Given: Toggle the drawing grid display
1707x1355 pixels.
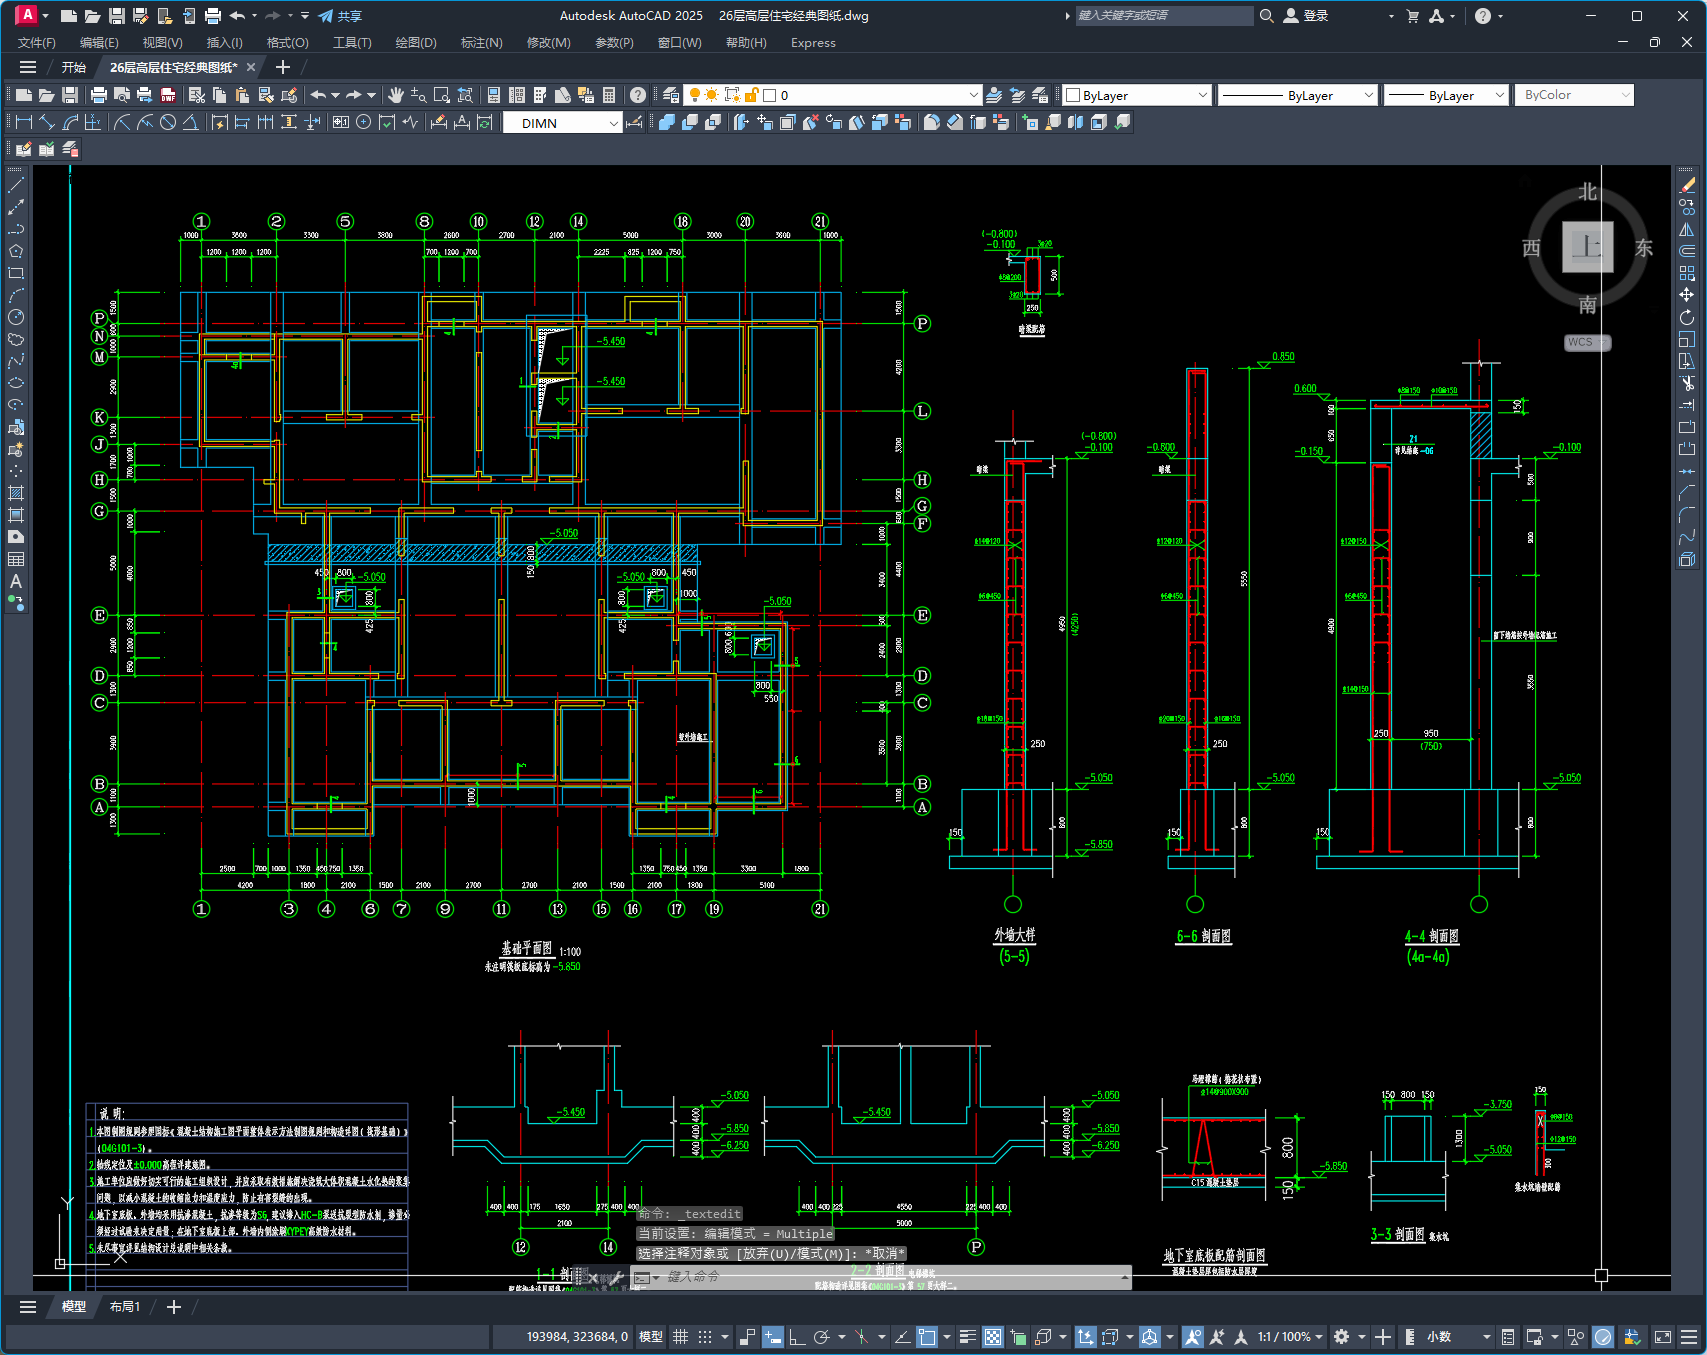Looking at the screenshot, I should pos(680,1337).
